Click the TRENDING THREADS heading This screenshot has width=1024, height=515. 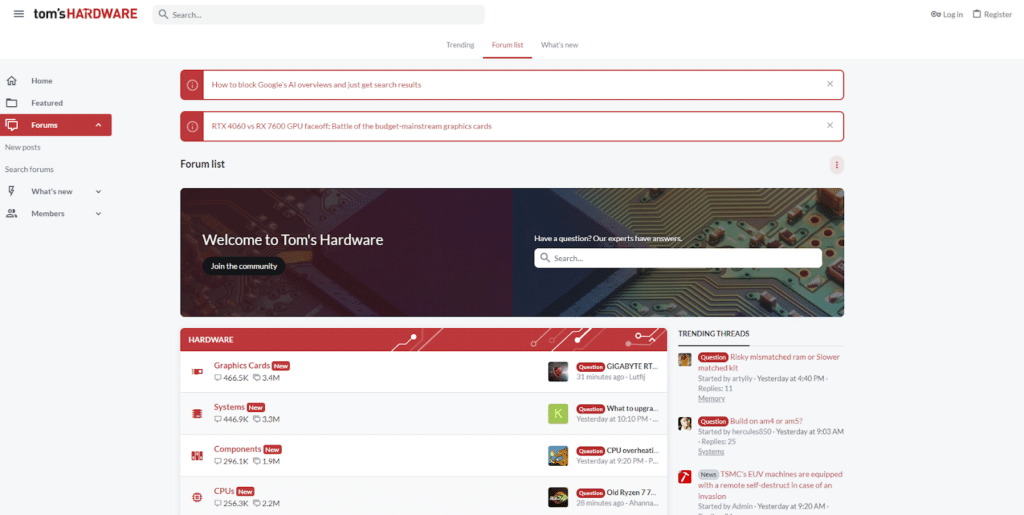pyautogui.click(x=713, y=334)
